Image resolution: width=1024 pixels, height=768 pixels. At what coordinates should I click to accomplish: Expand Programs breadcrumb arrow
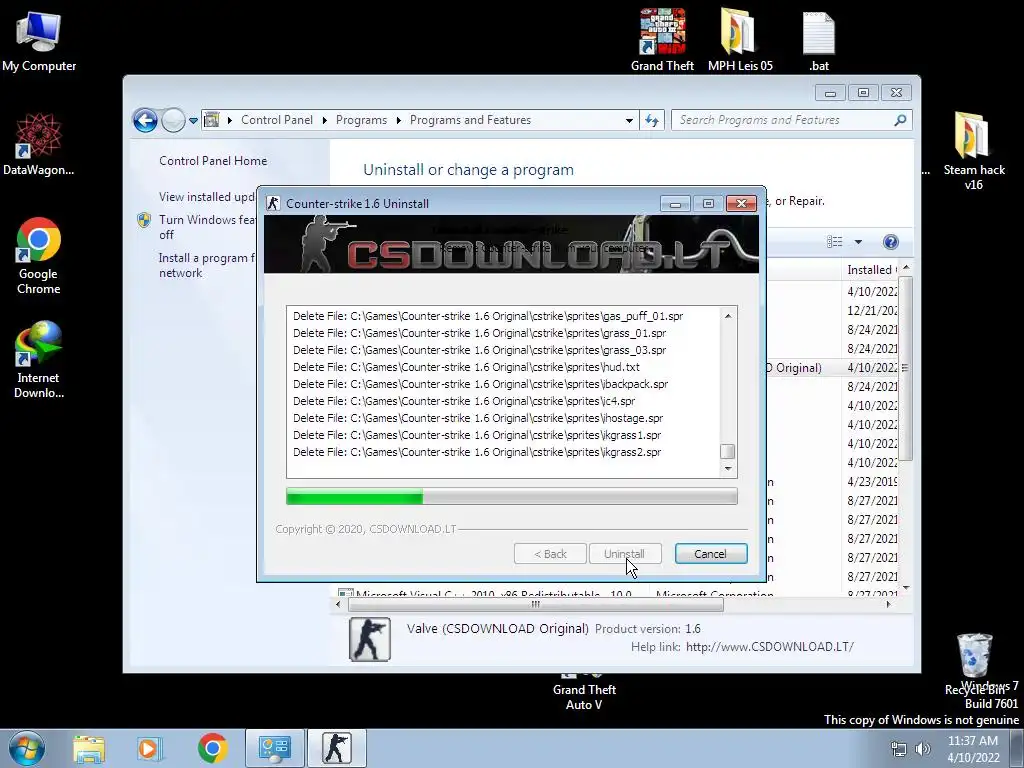(x=398, y=120)
